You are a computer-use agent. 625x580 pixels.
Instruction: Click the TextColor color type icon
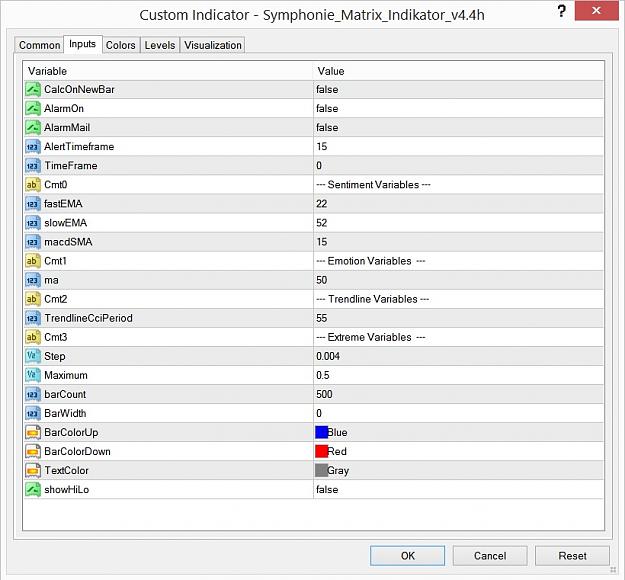[x=33, y=470]
